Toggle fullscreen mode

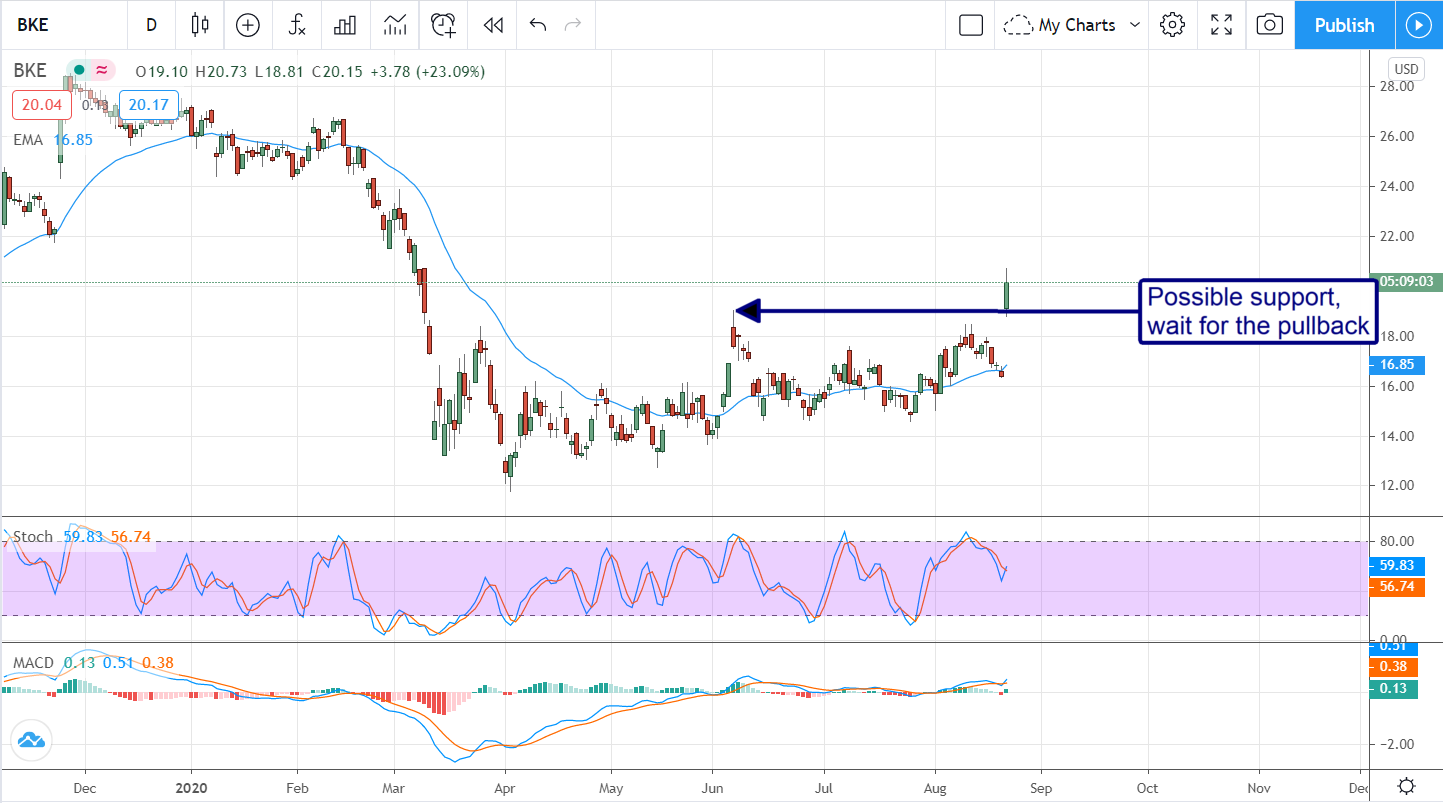[x=1221, y=25]
